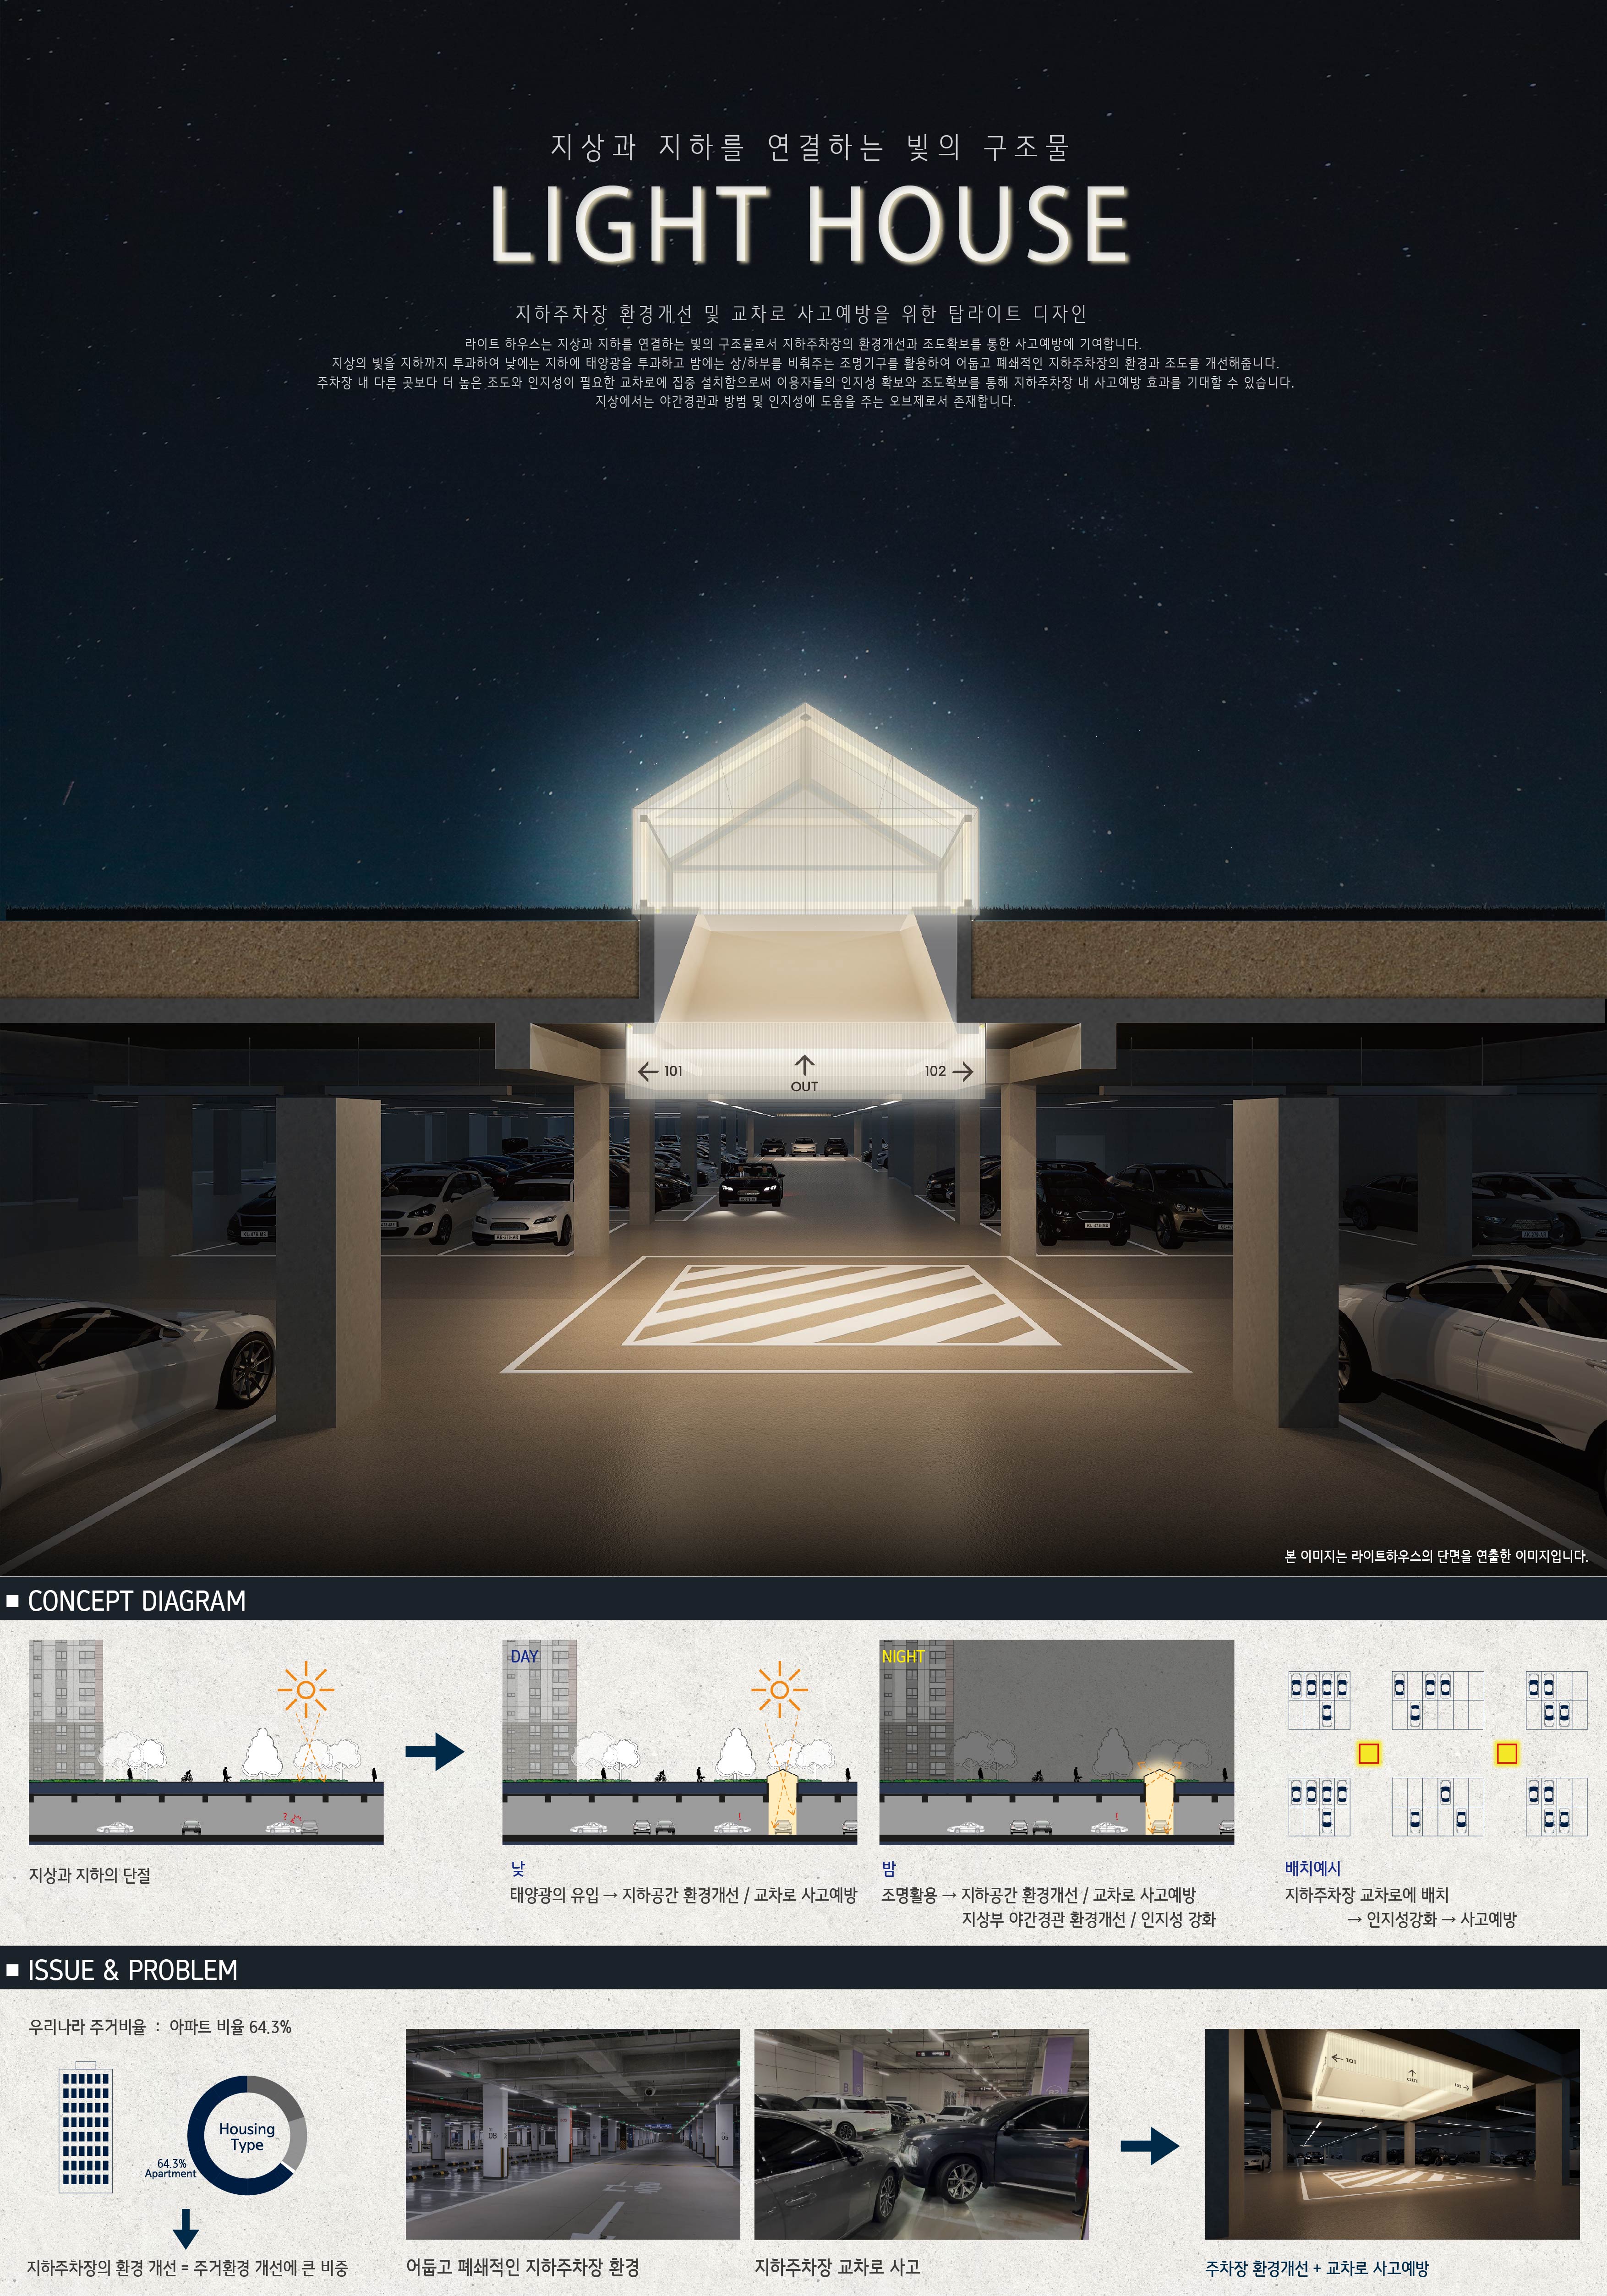Click the caption '지하주차장 교차로 사고'
Screen dimensions: 1607x2296
click(x=837, y=2267)
